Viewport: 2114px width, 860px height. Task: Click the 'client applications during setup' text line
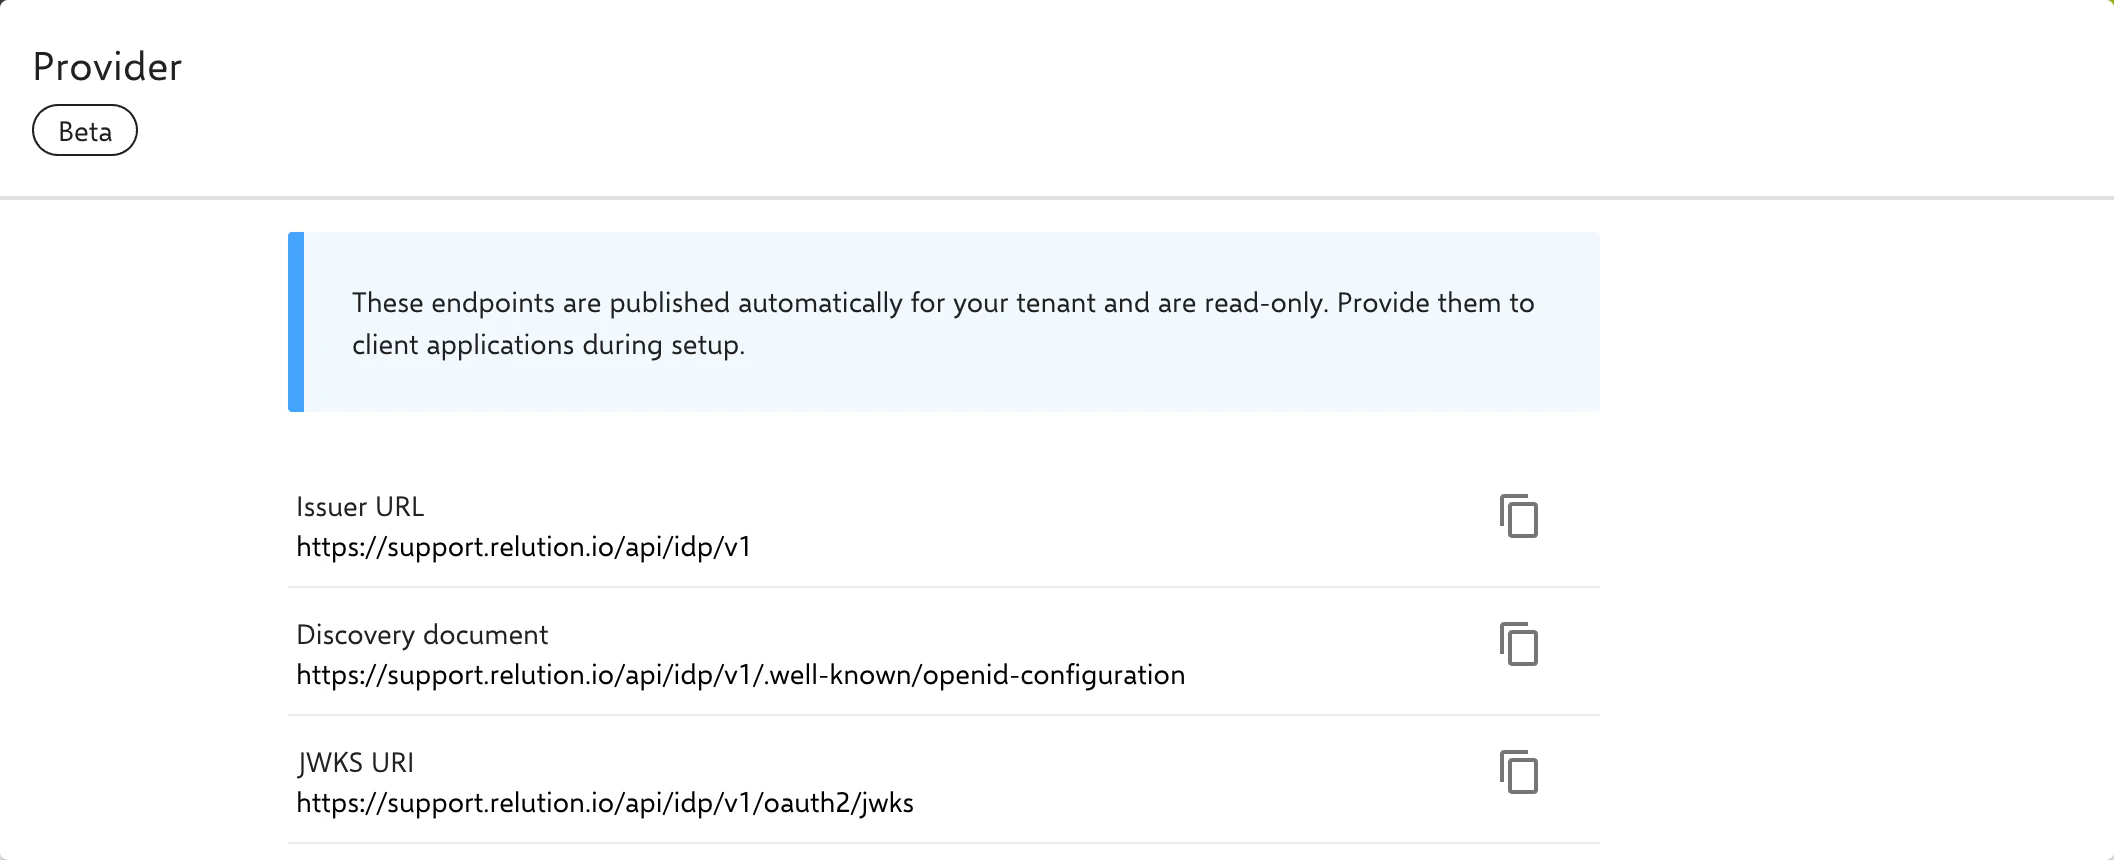click(x=548, y=345)
